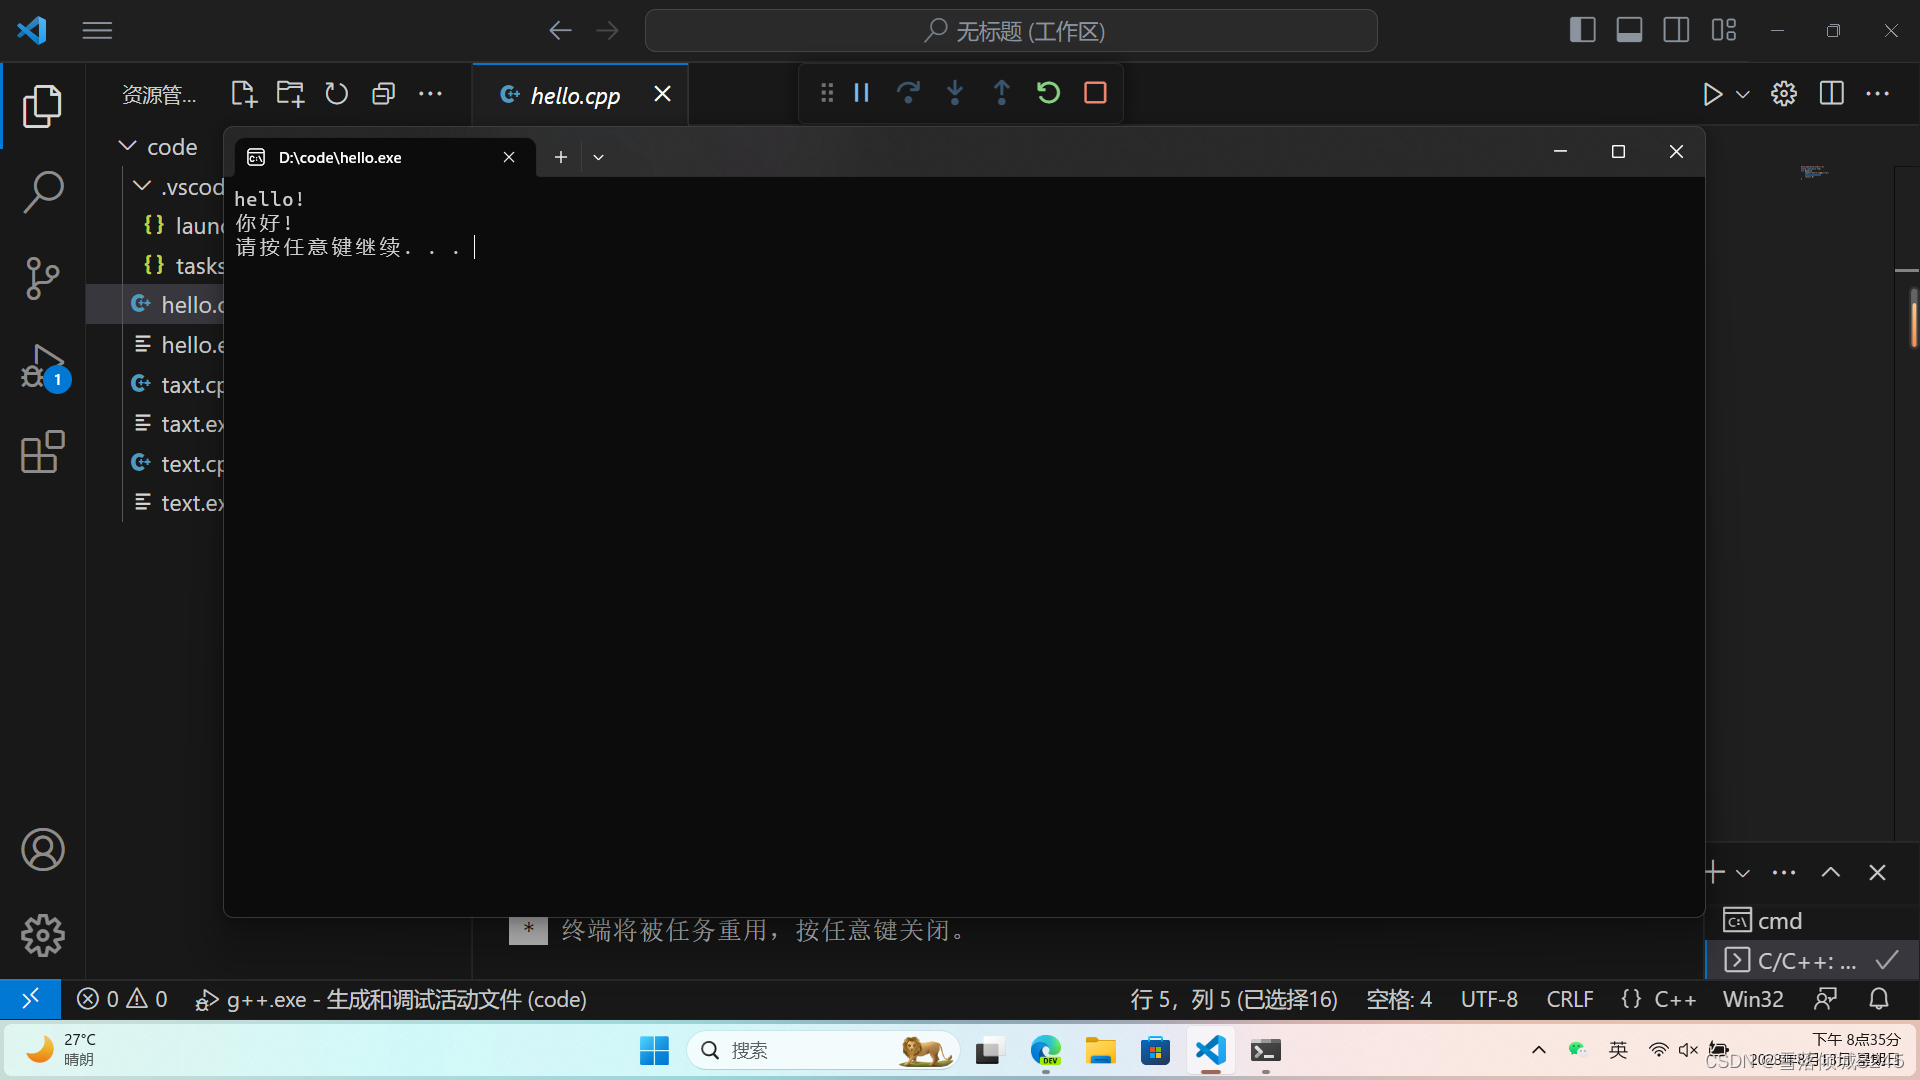Stop debugging with the red square
1920x1080 pixels.
1095,93
